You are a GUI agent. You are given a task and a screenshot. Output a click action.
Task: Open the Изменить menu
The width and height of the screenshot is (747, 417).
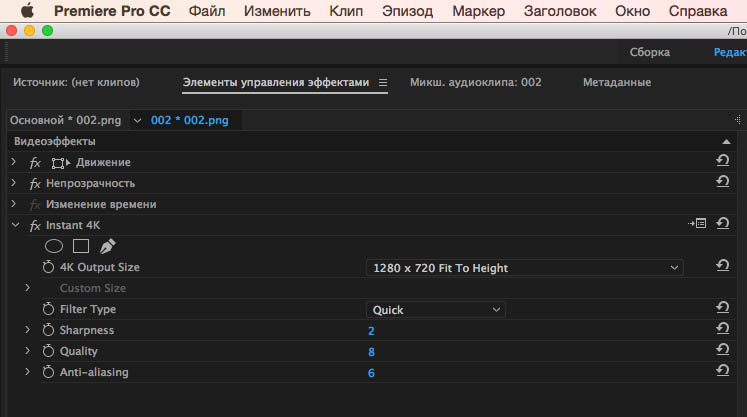point(277,11)
